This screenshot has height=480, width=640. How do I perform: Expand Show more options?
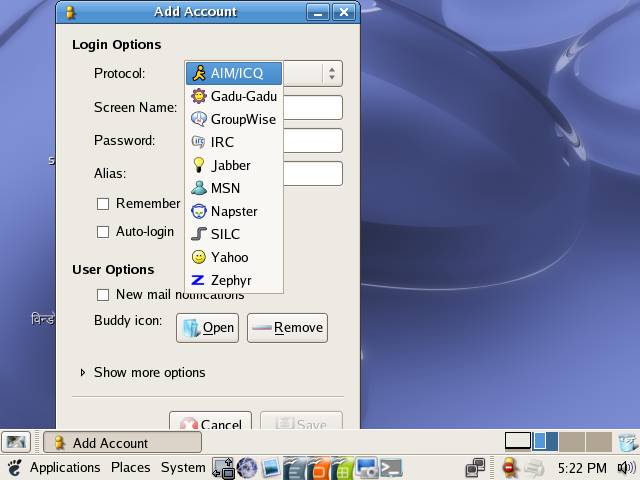point(82,372)
